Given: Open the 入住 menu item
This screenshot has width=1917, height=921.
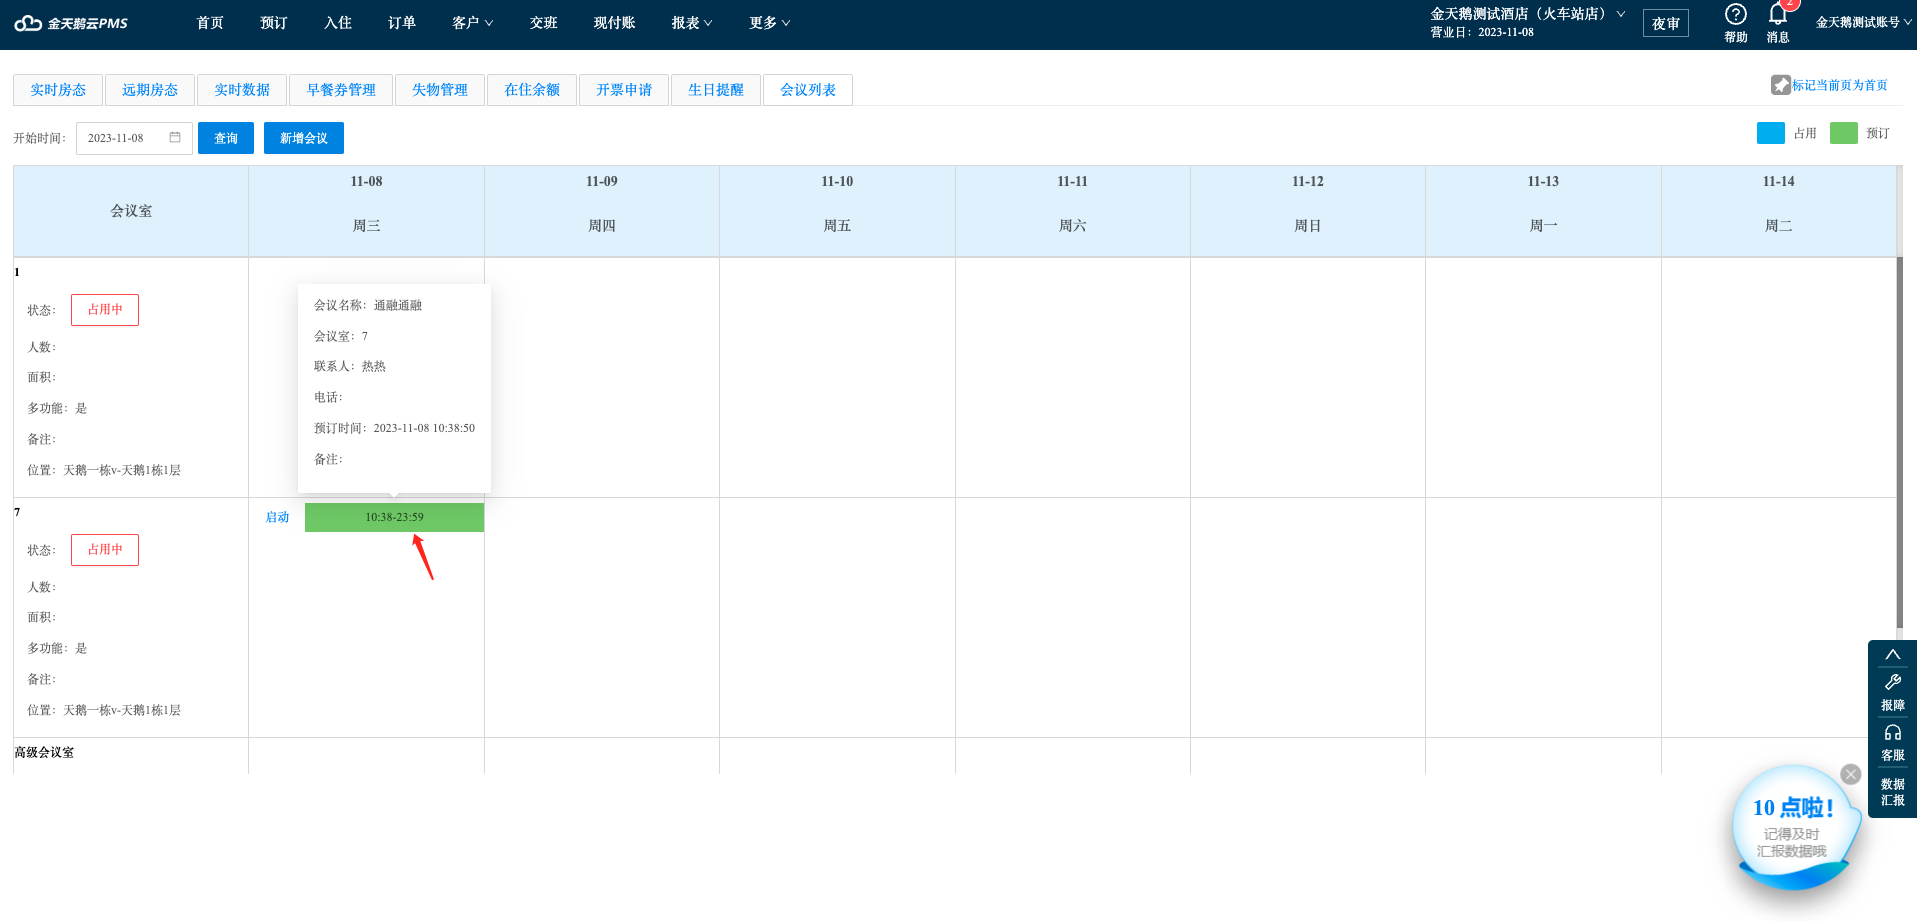Looking at the screenshot, I should coord(338,23).
